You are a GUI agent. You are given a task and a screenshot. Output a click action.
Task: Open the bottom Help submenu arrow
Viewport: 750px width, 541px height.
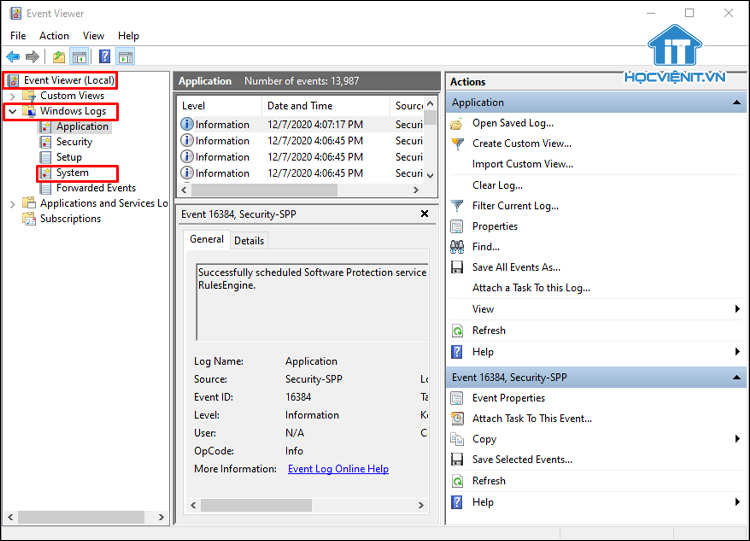click(737, 502)
